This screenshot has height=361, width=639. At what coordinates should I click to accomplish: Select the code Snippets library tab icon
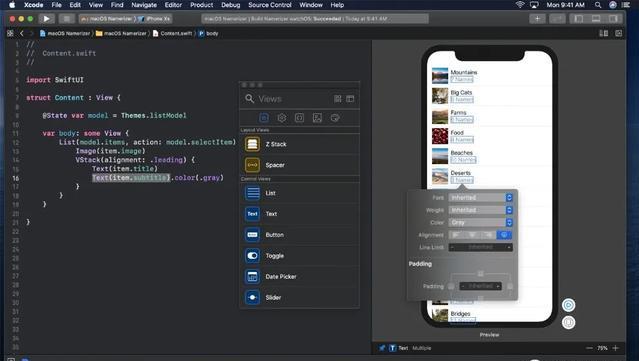[299, 118]
